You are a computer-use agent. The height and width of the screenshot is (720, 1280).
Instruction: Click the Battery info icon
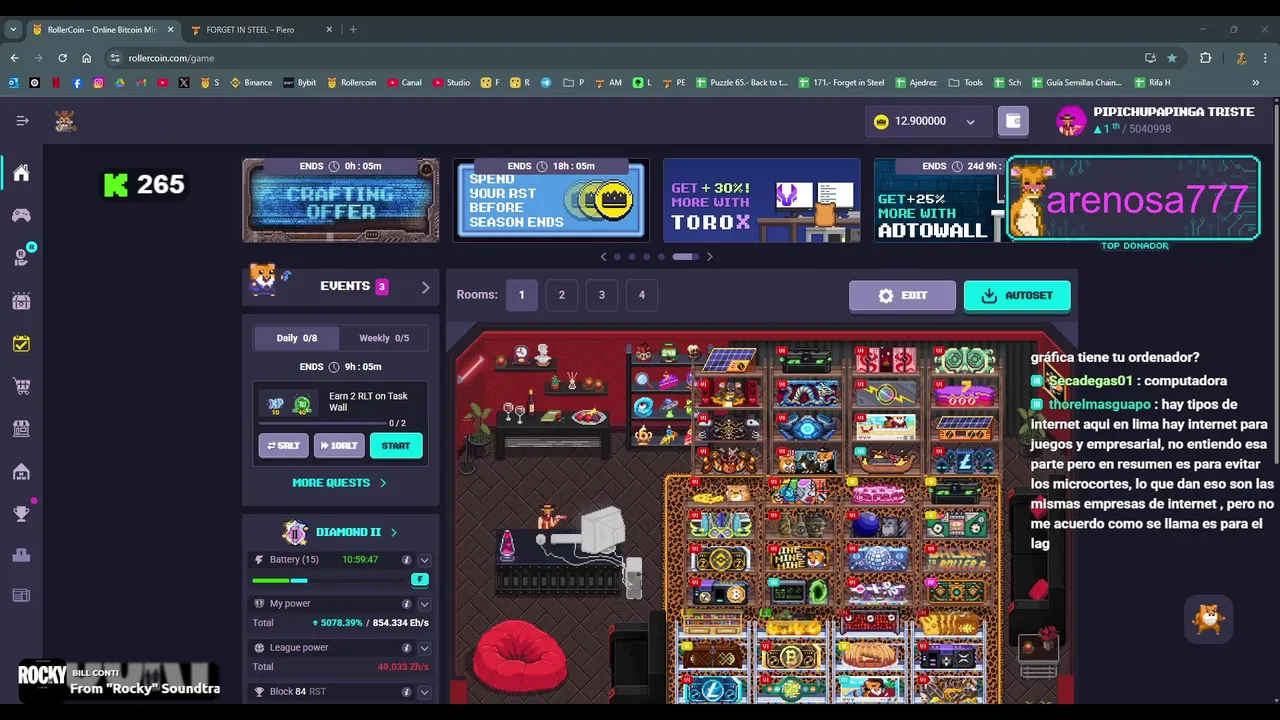click(406, 560)
